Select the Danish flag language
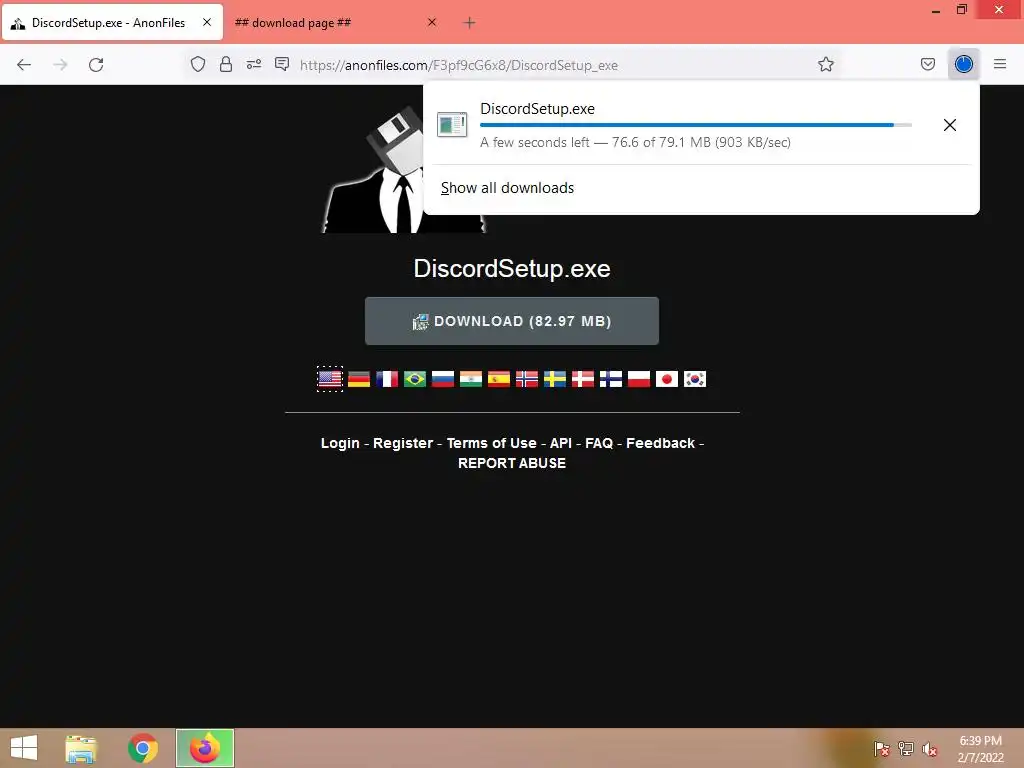This screenshot has width=1024, height=768. (583, 379)
